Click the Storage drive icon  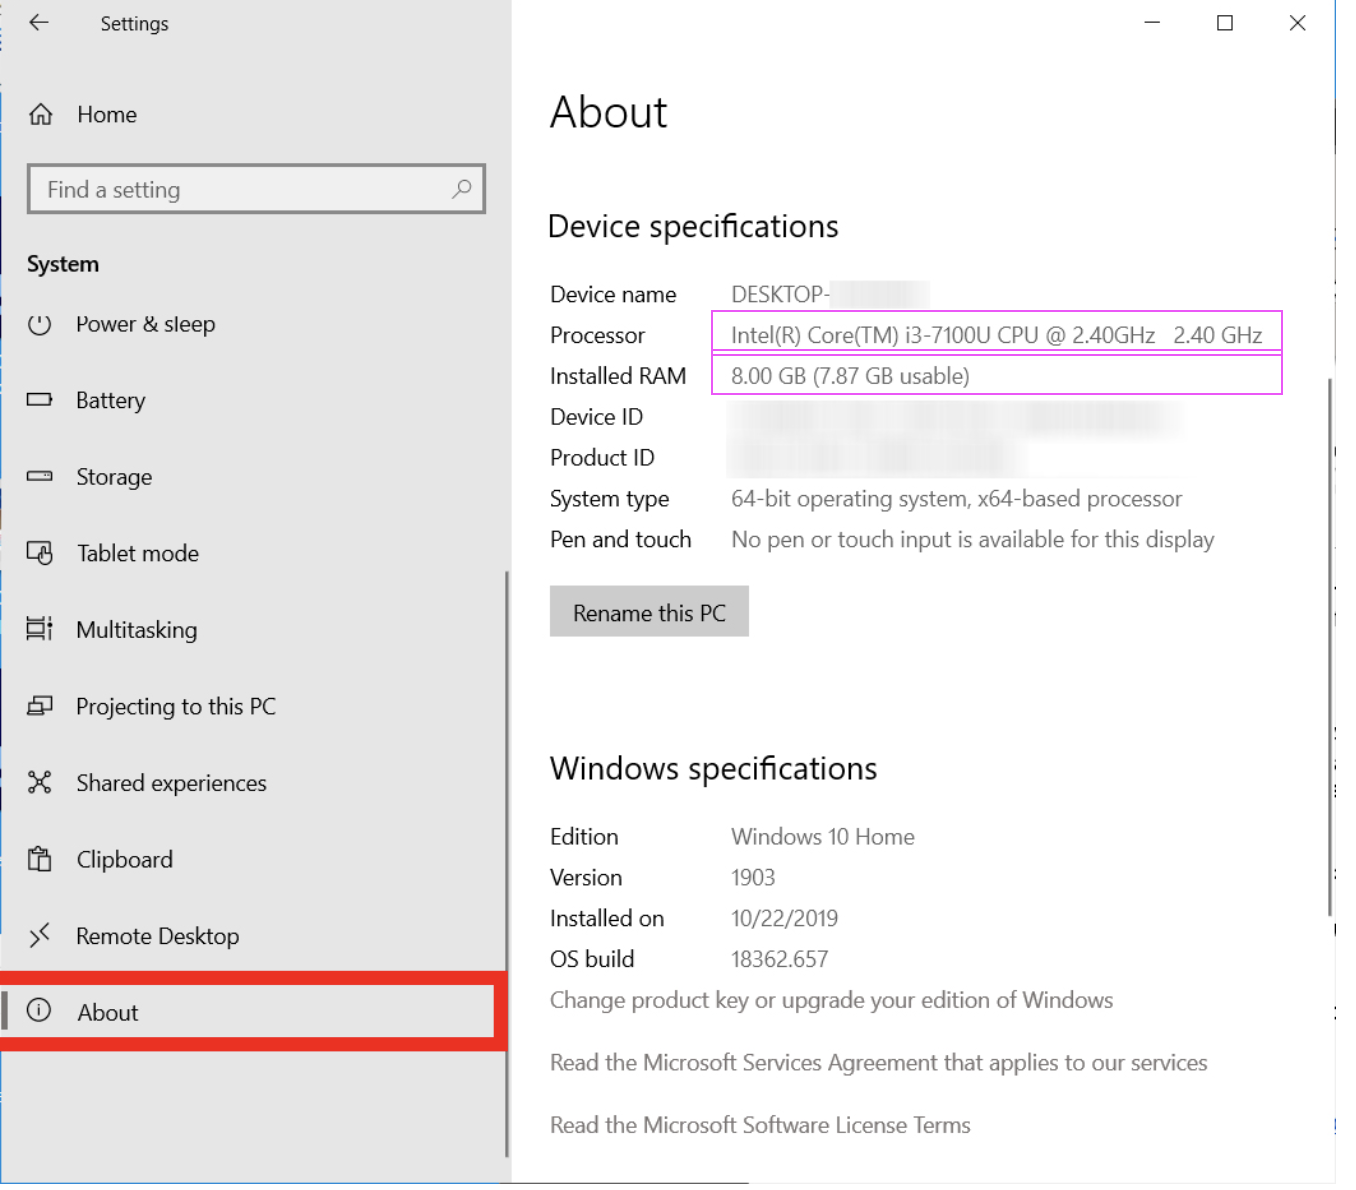39,477
